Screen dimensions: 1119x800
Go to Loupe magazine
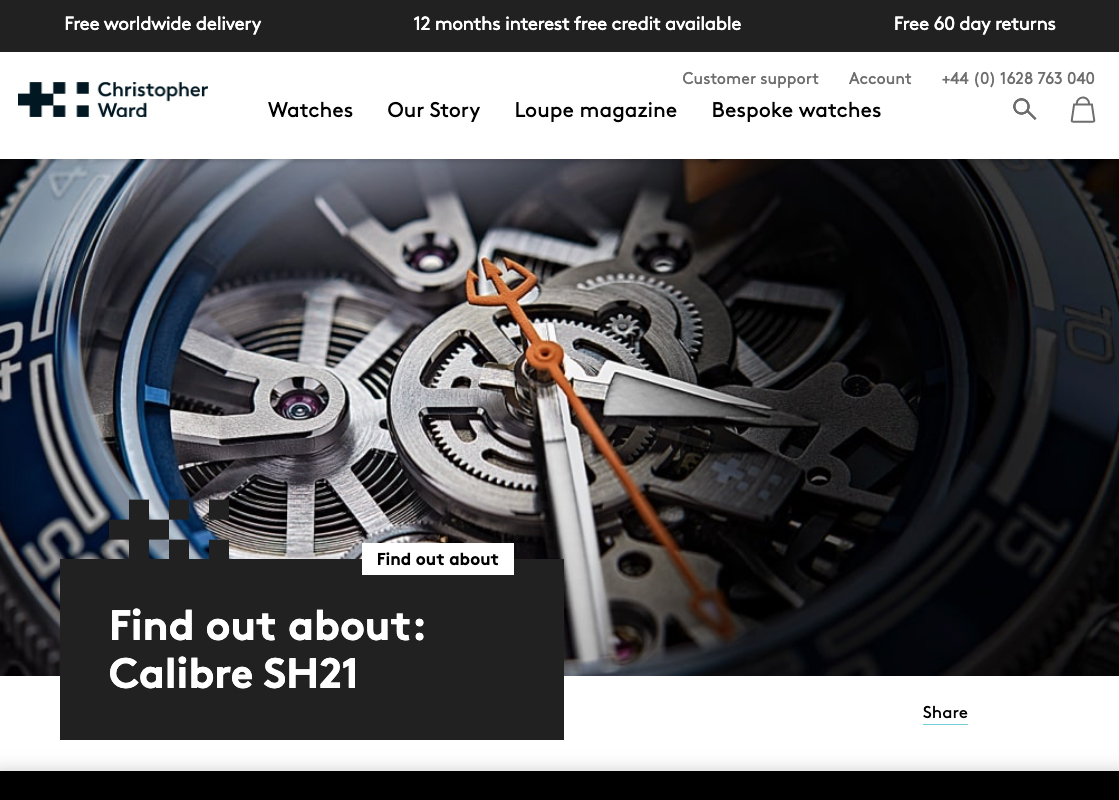pyautogui.click(x=596, y=110)
